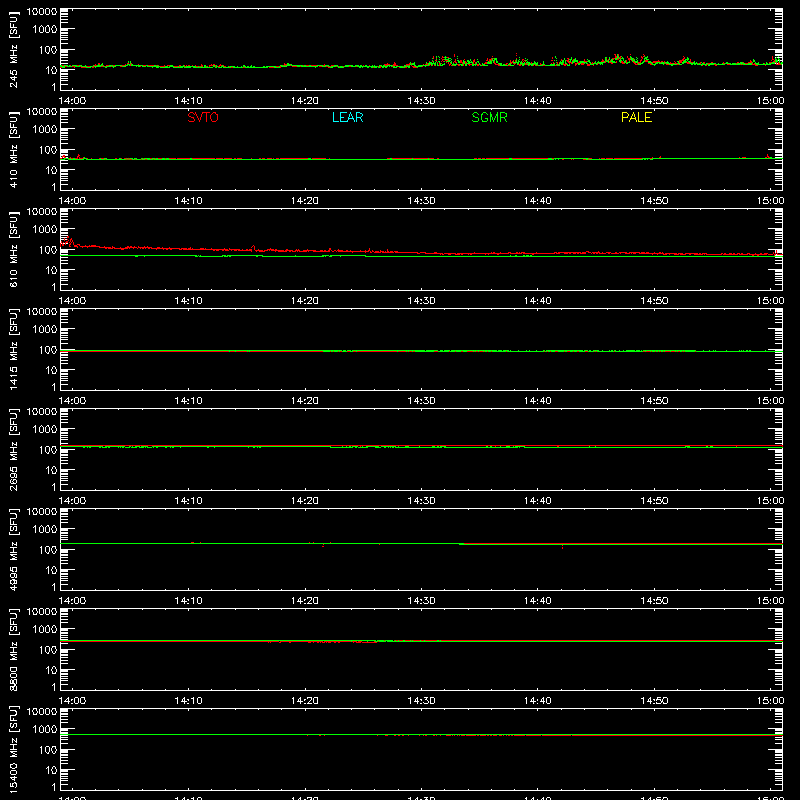Click '14:00' tick label below 245 MHz panel
The height and width of the screenshot is (800, 800).
click(72, 101)
